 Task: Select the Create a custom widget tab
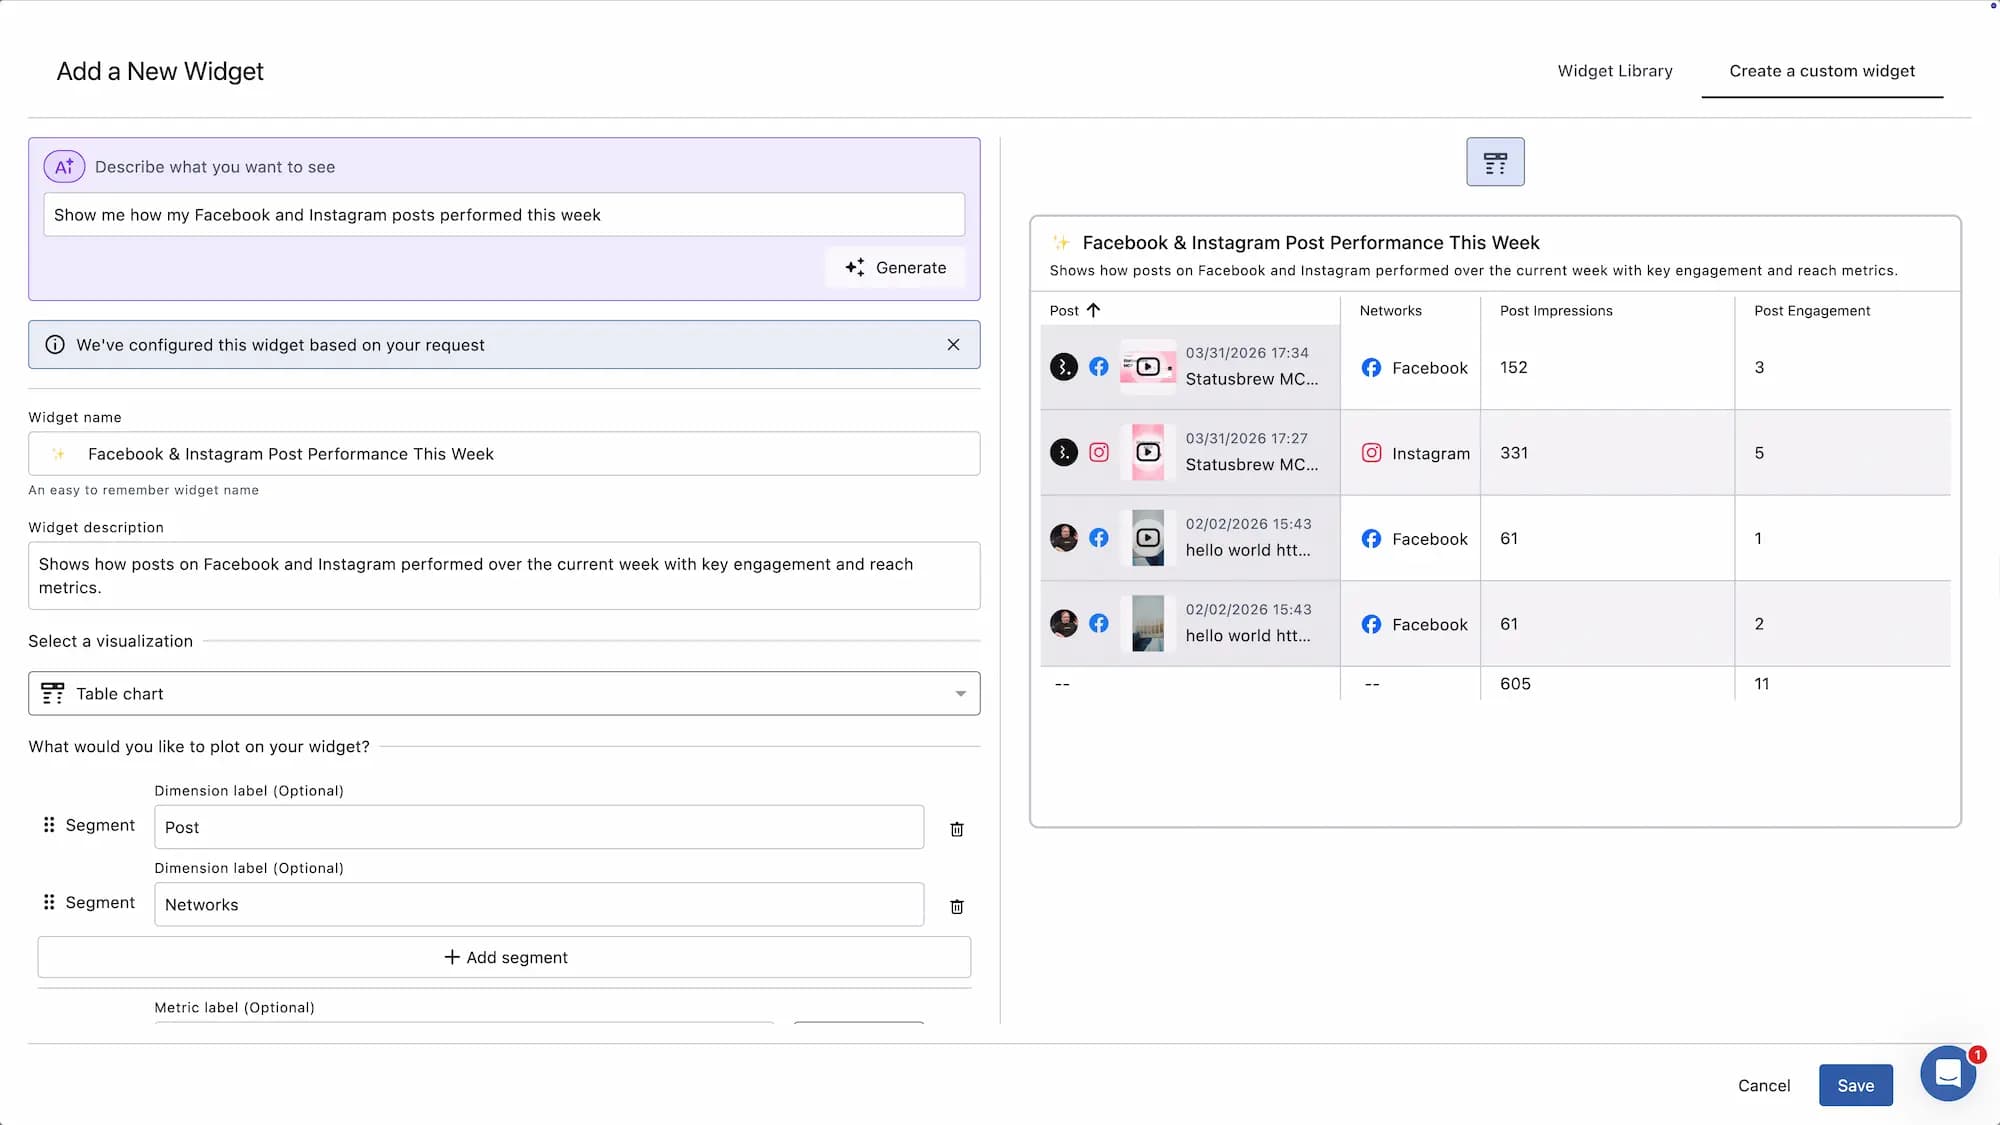click(x=1822, y=71)
